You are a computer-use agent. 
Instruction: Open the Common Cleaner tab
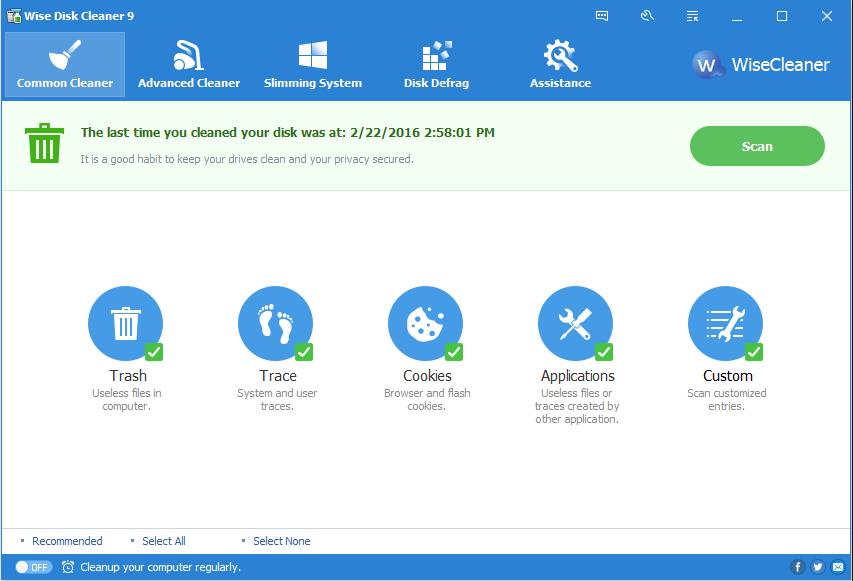tap(65, 64)
